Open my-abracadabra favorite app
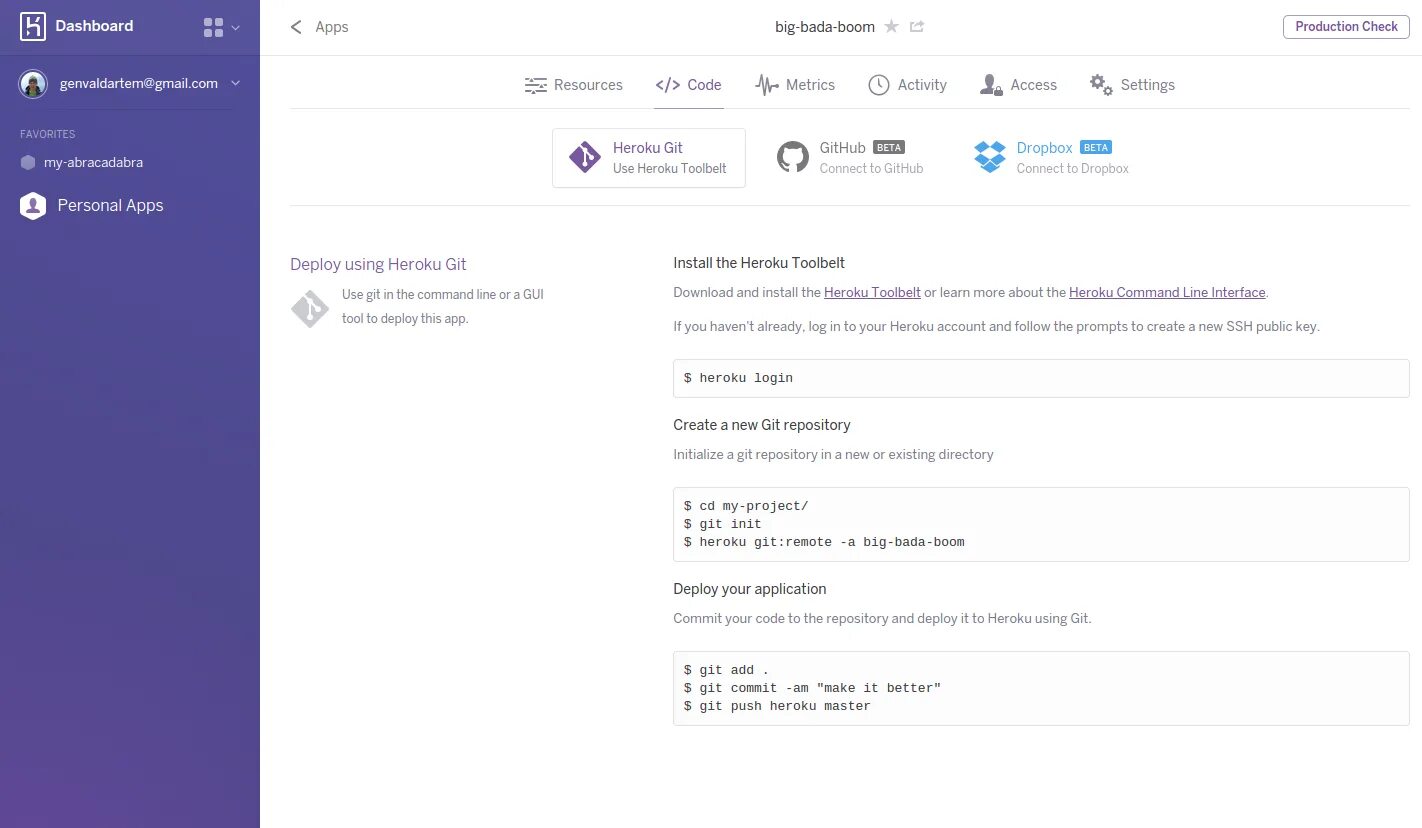The height and width of the screenshot is (828, 1422). point(93,162)
